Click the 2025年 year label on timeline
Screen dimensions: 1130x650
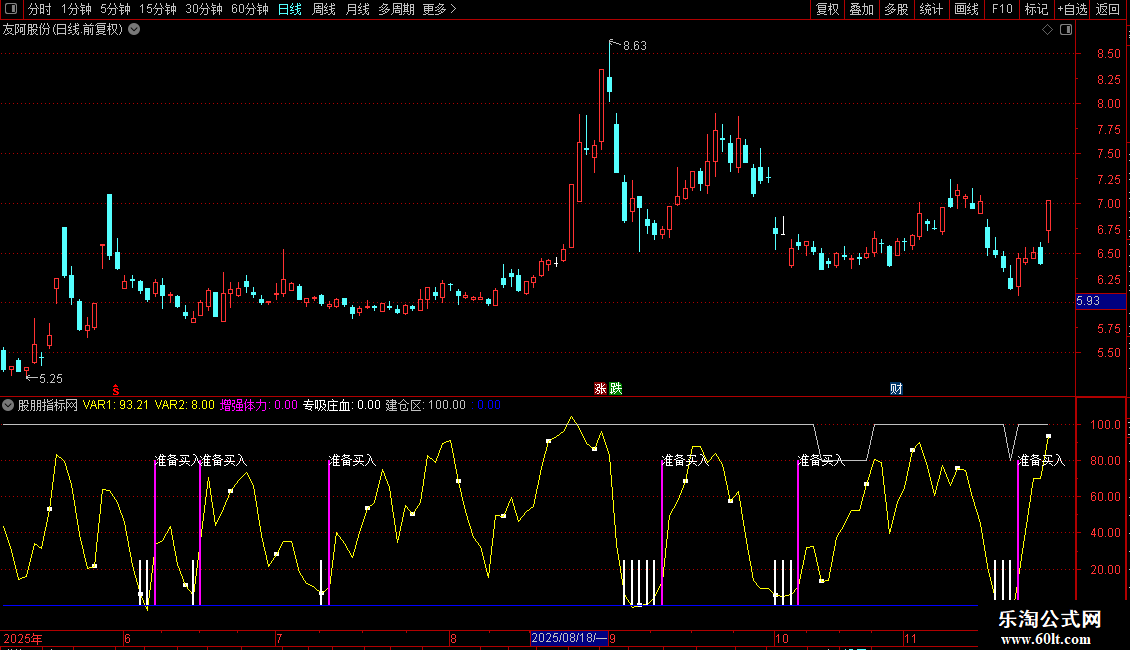coord(23,638)
